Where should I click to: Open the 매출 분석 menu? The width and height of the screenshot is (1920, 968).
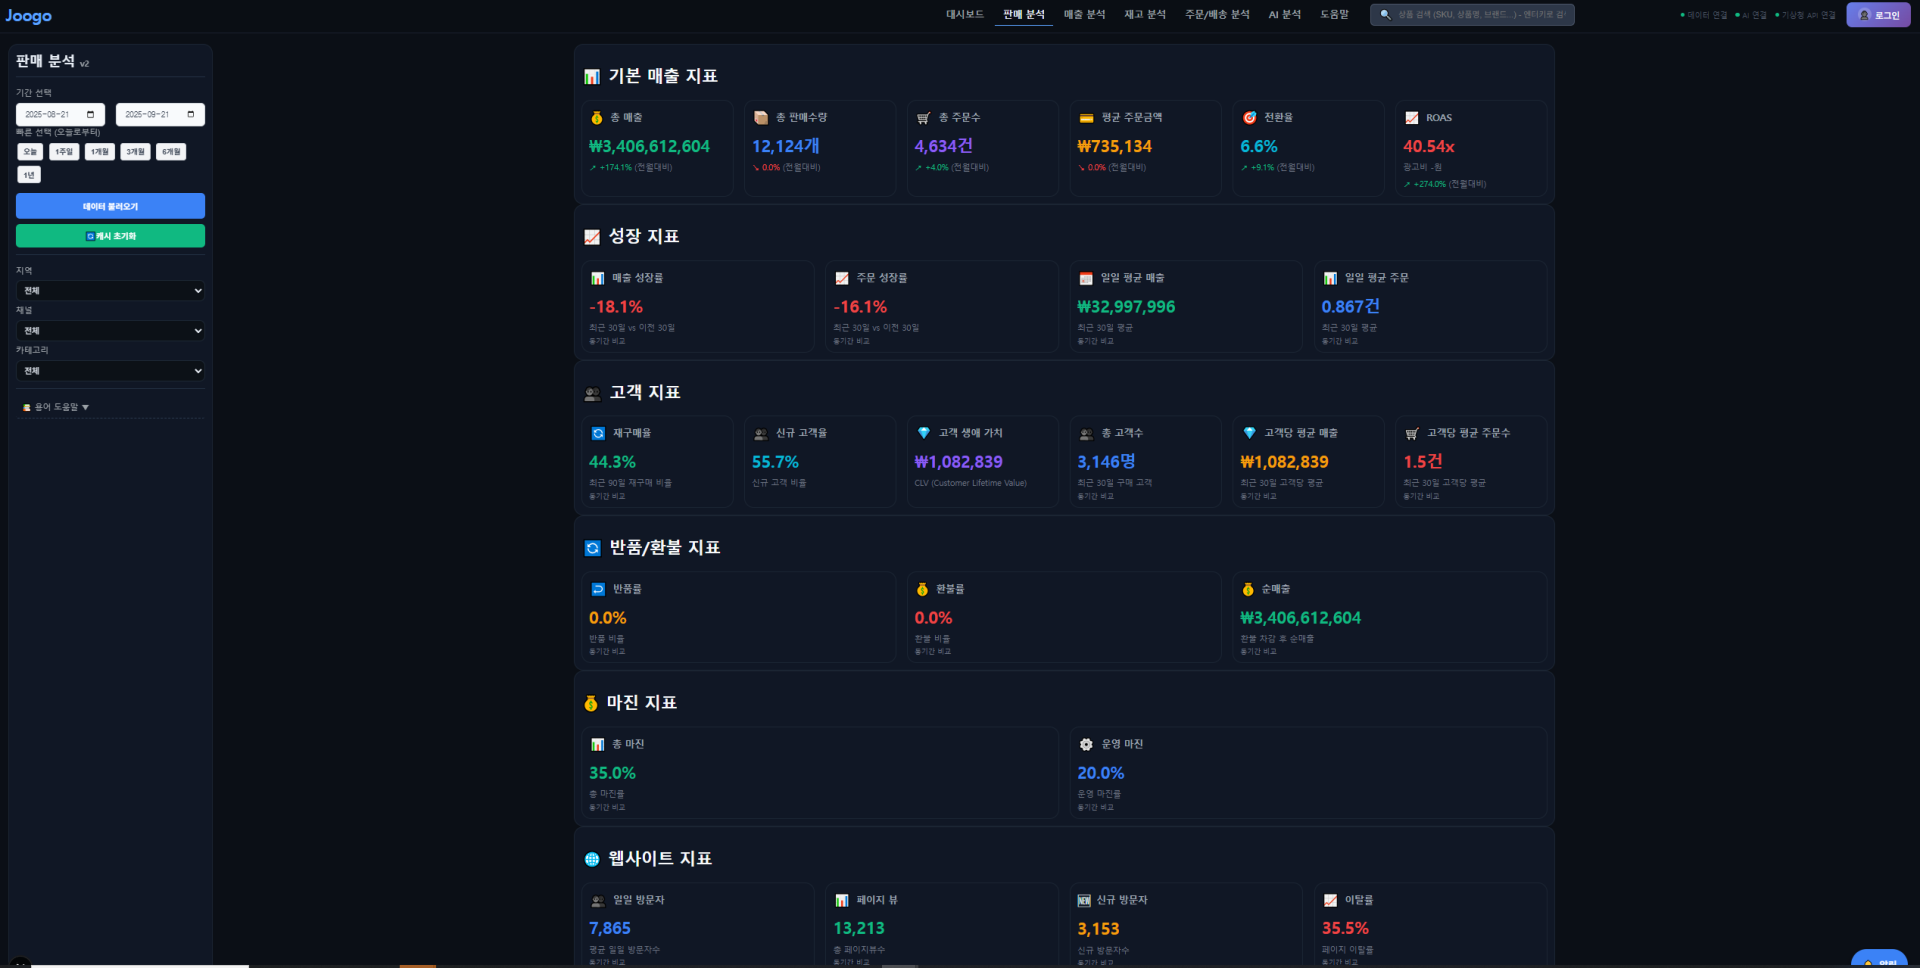[1085, 15]
